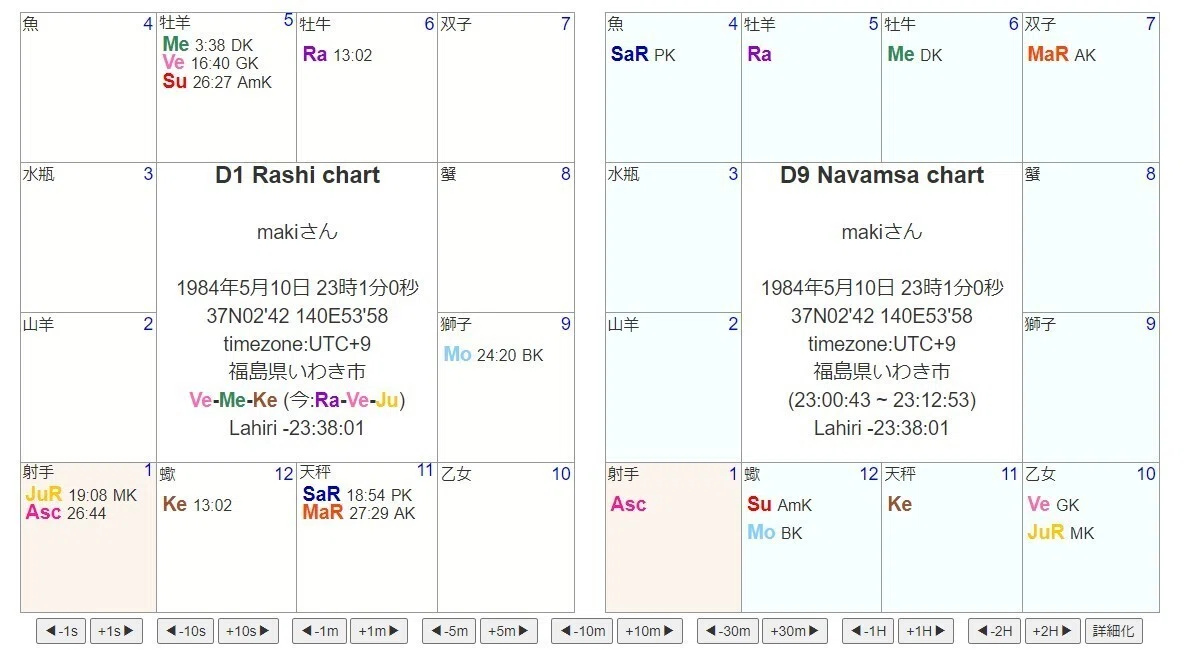1193x650 pixels.
Task: Click the 蟹 sign label in D1 chart
Action: click(x=448, y=174)
